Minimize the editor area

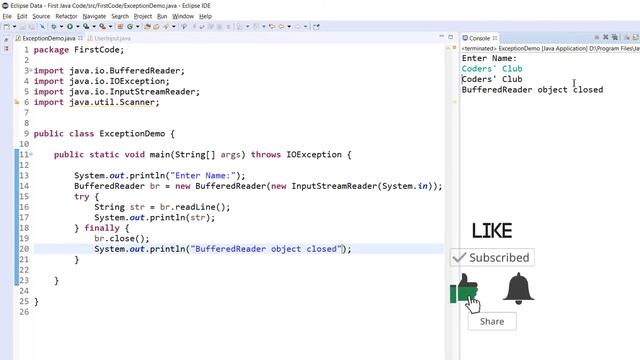point(441,37)
